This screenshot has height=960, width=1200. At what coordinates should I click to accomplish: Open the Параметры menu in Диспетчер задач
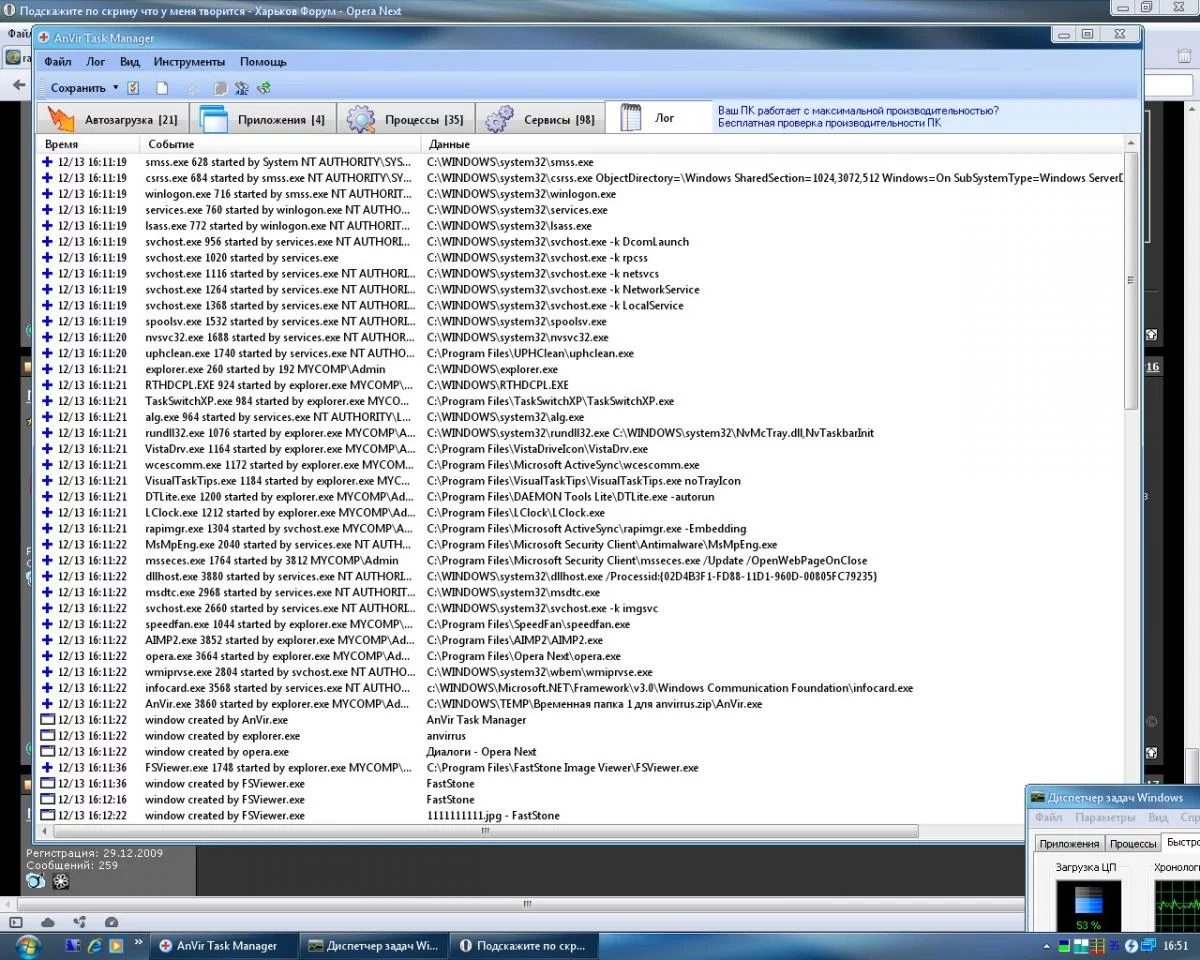pyautogui.click(x=1106, y=818)
